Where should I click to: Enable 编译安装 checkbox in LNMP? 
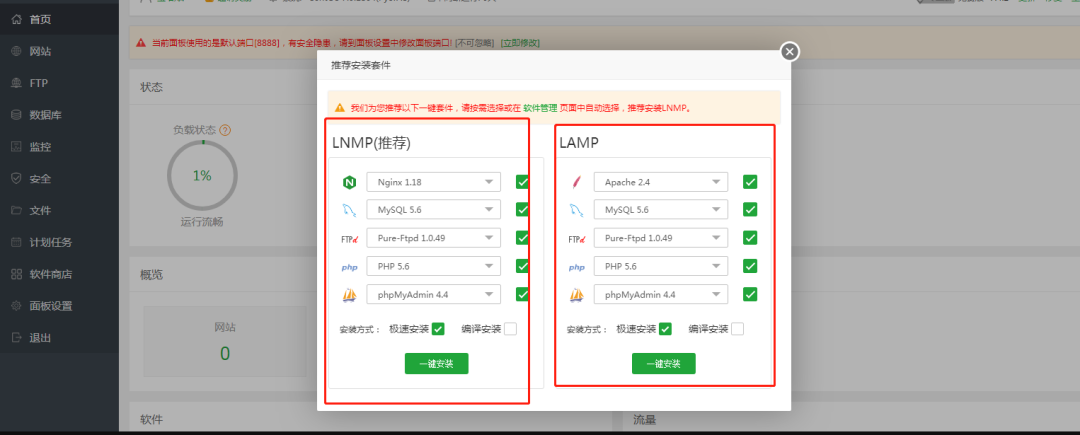(x=510, y=329)
